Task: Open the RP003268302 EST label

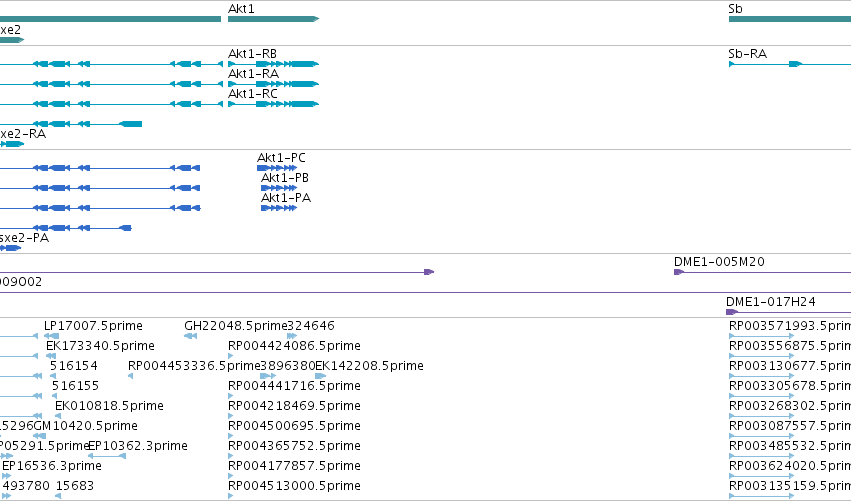Action: tap(790, 406)
